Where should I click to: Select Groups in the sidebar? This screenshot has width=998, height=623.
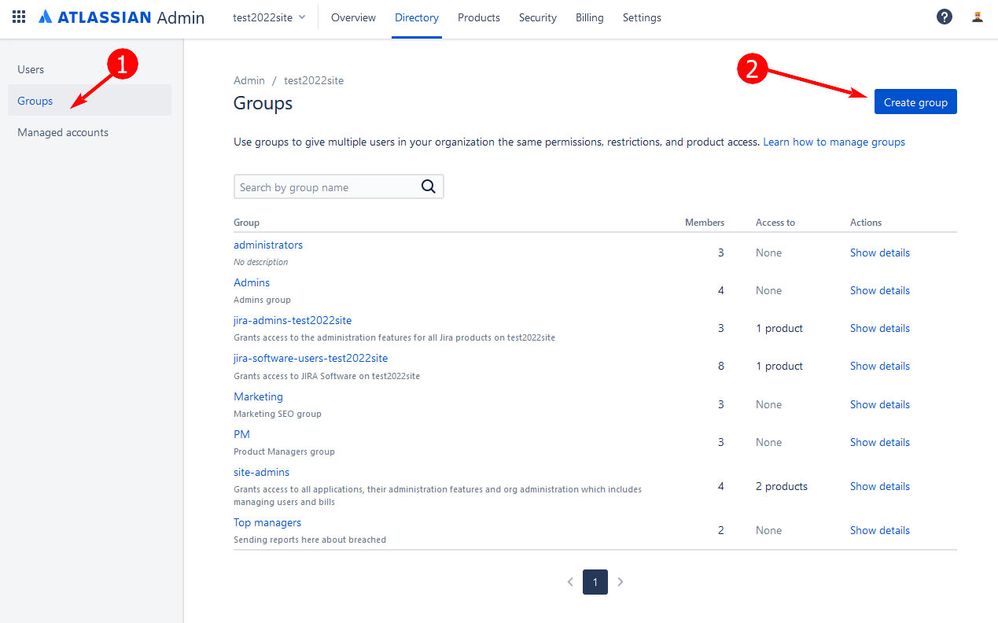point(90,101)
